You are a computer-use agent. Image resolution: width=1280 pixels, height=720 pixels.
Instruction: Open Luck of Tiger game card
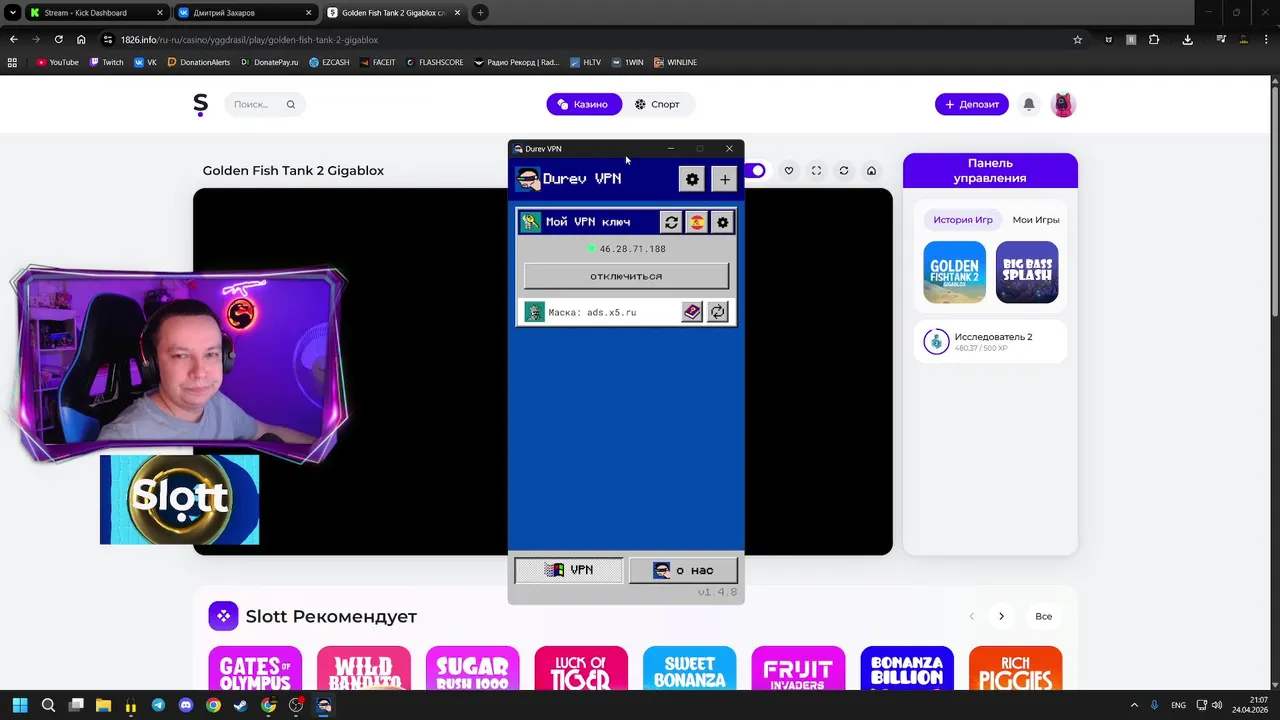coord(581,668)
